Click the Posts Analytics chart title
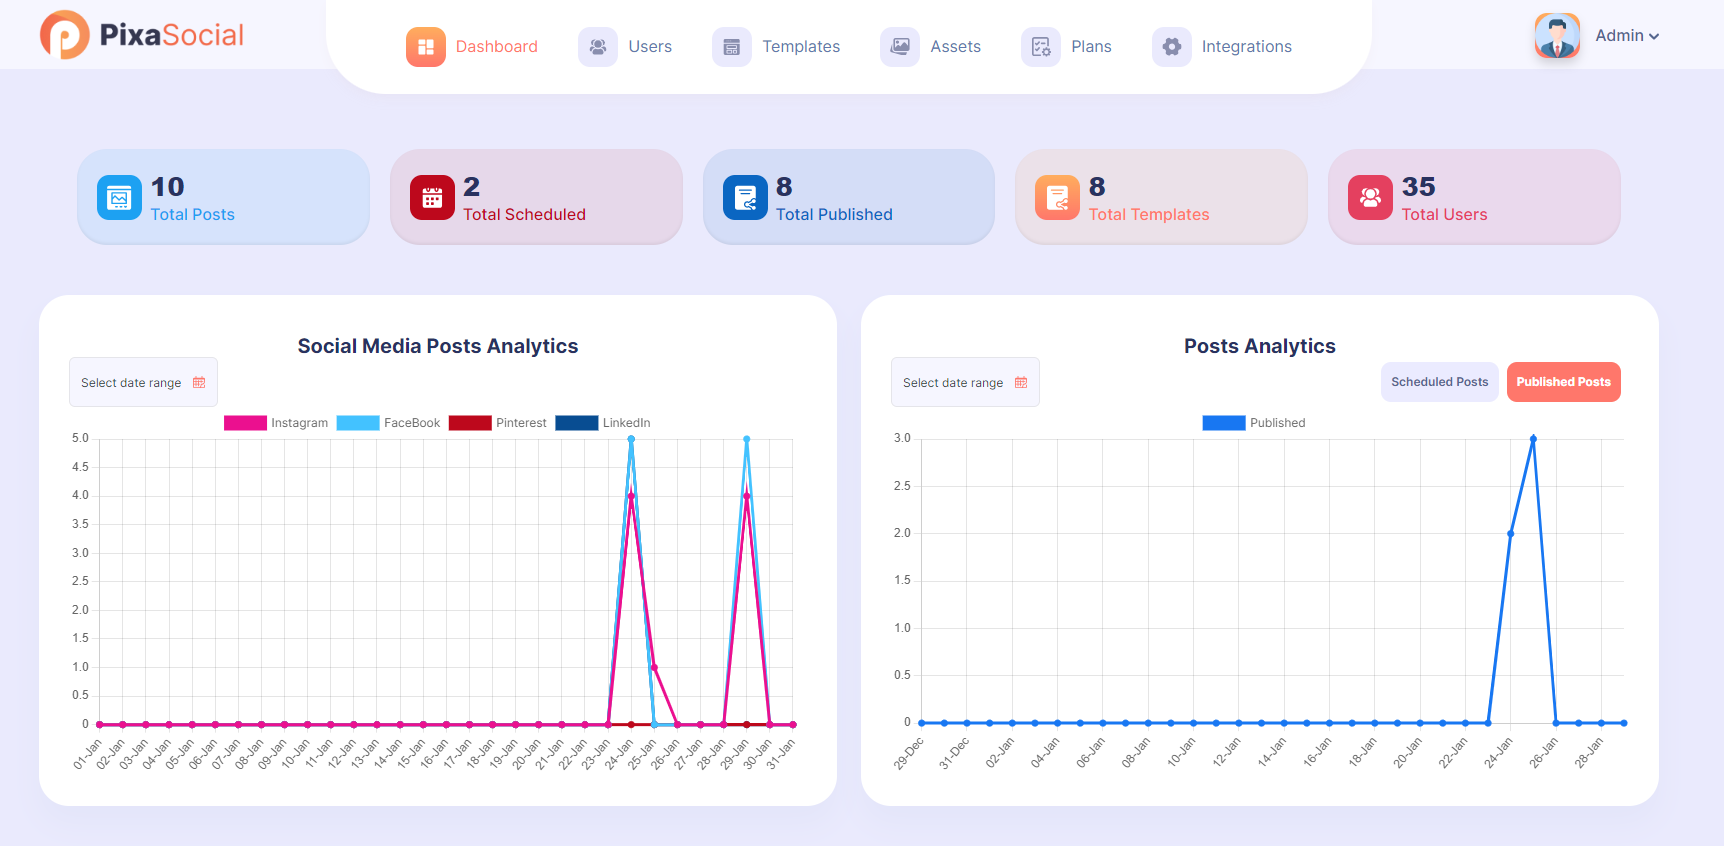The height and width of the screenshot is (846, 1724). (1260, 346)
